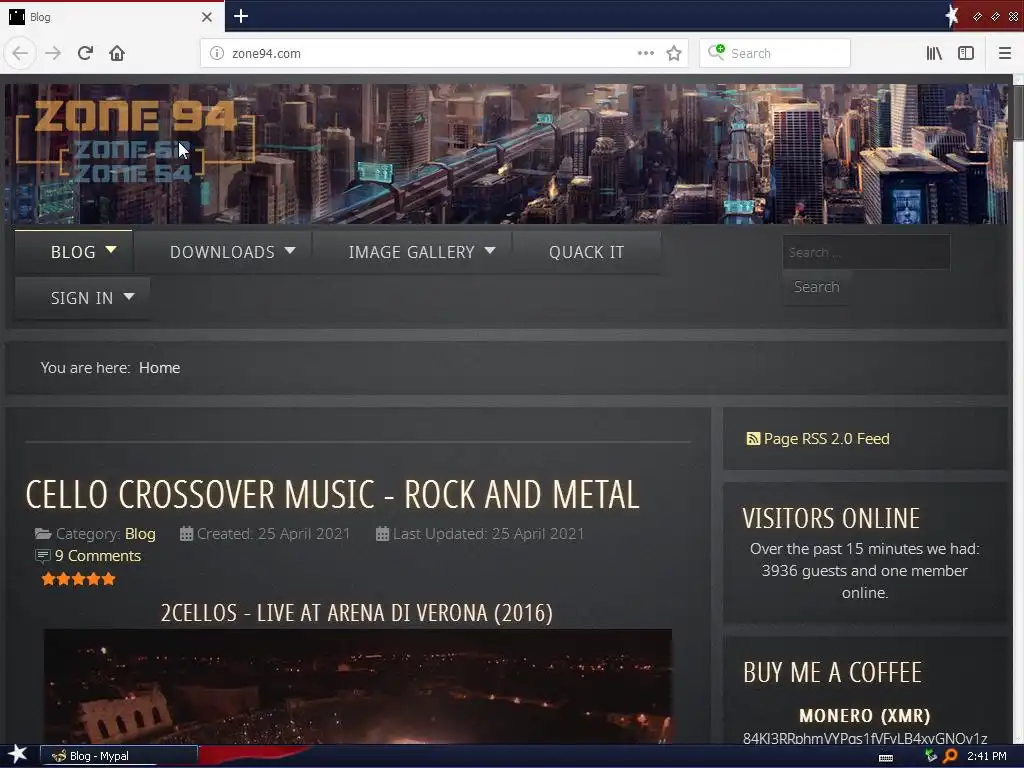1024x768 pixels.
Task: Click the search engine magnifier icon
Action: tap(716, 52)
